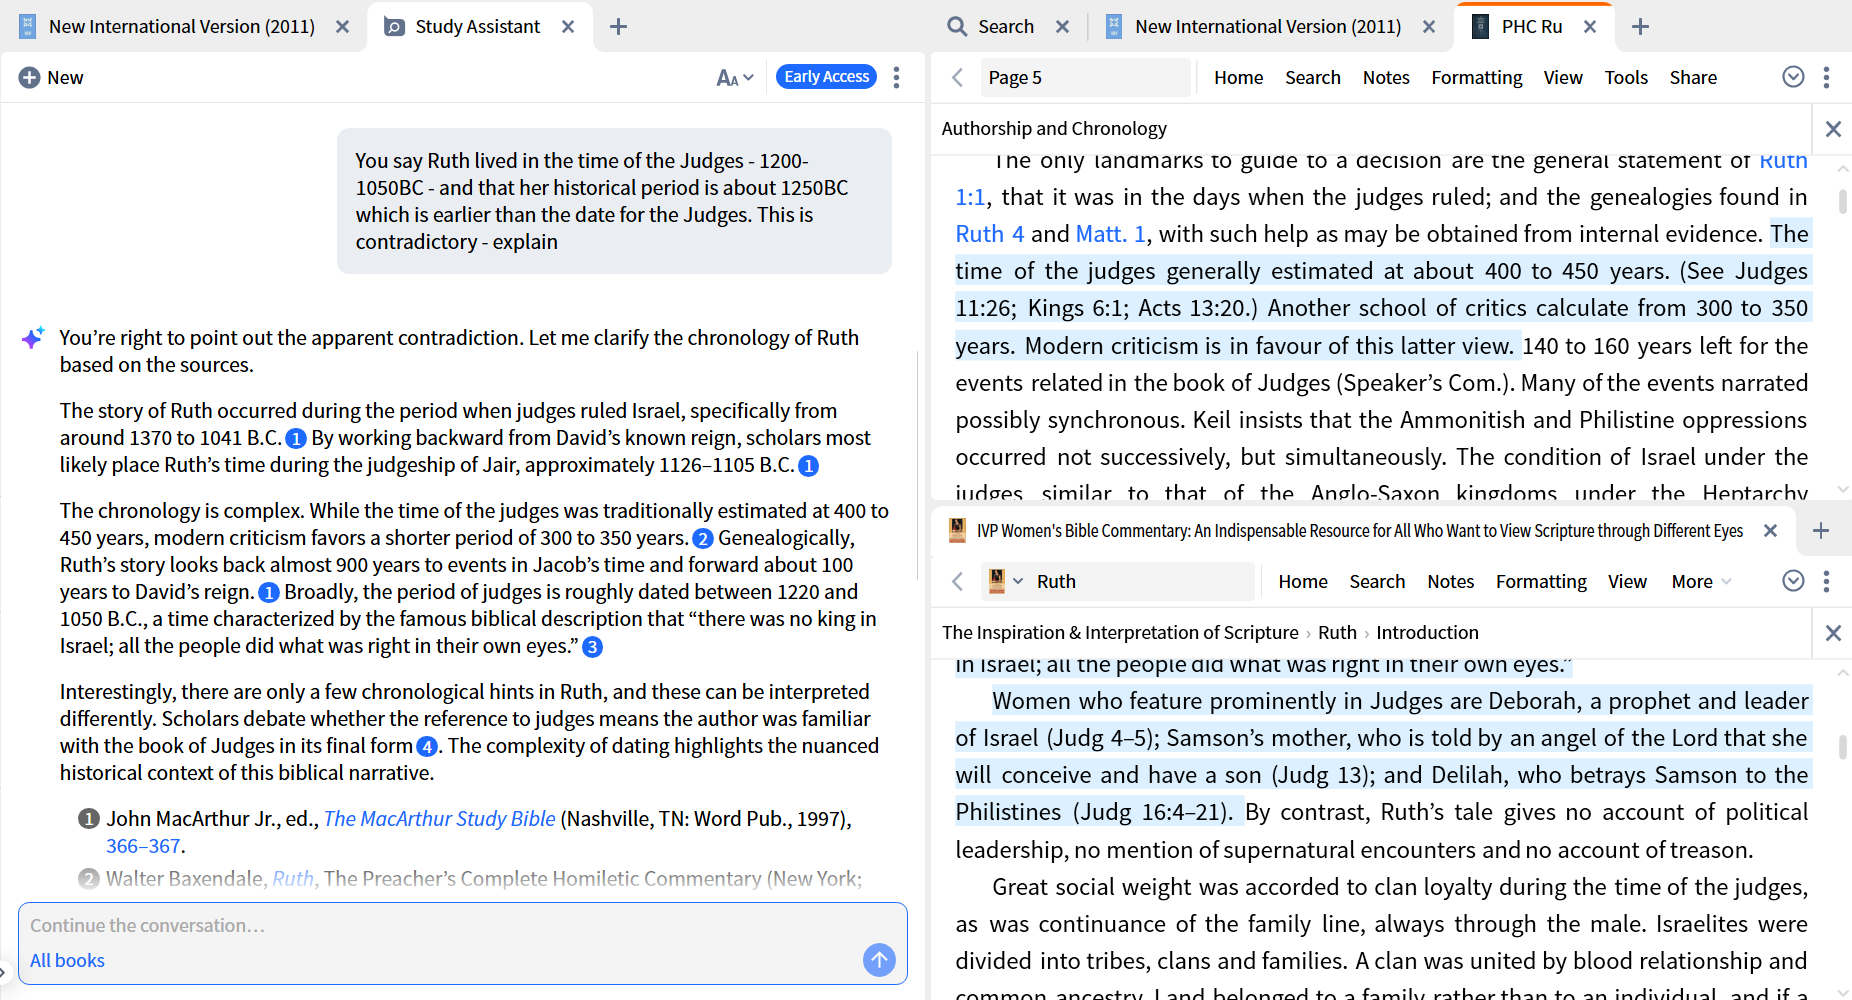This screenshot has width=1852, height=1000.
Task: Expand the More dropdown in IVP panel
Action: [1701, 581]
